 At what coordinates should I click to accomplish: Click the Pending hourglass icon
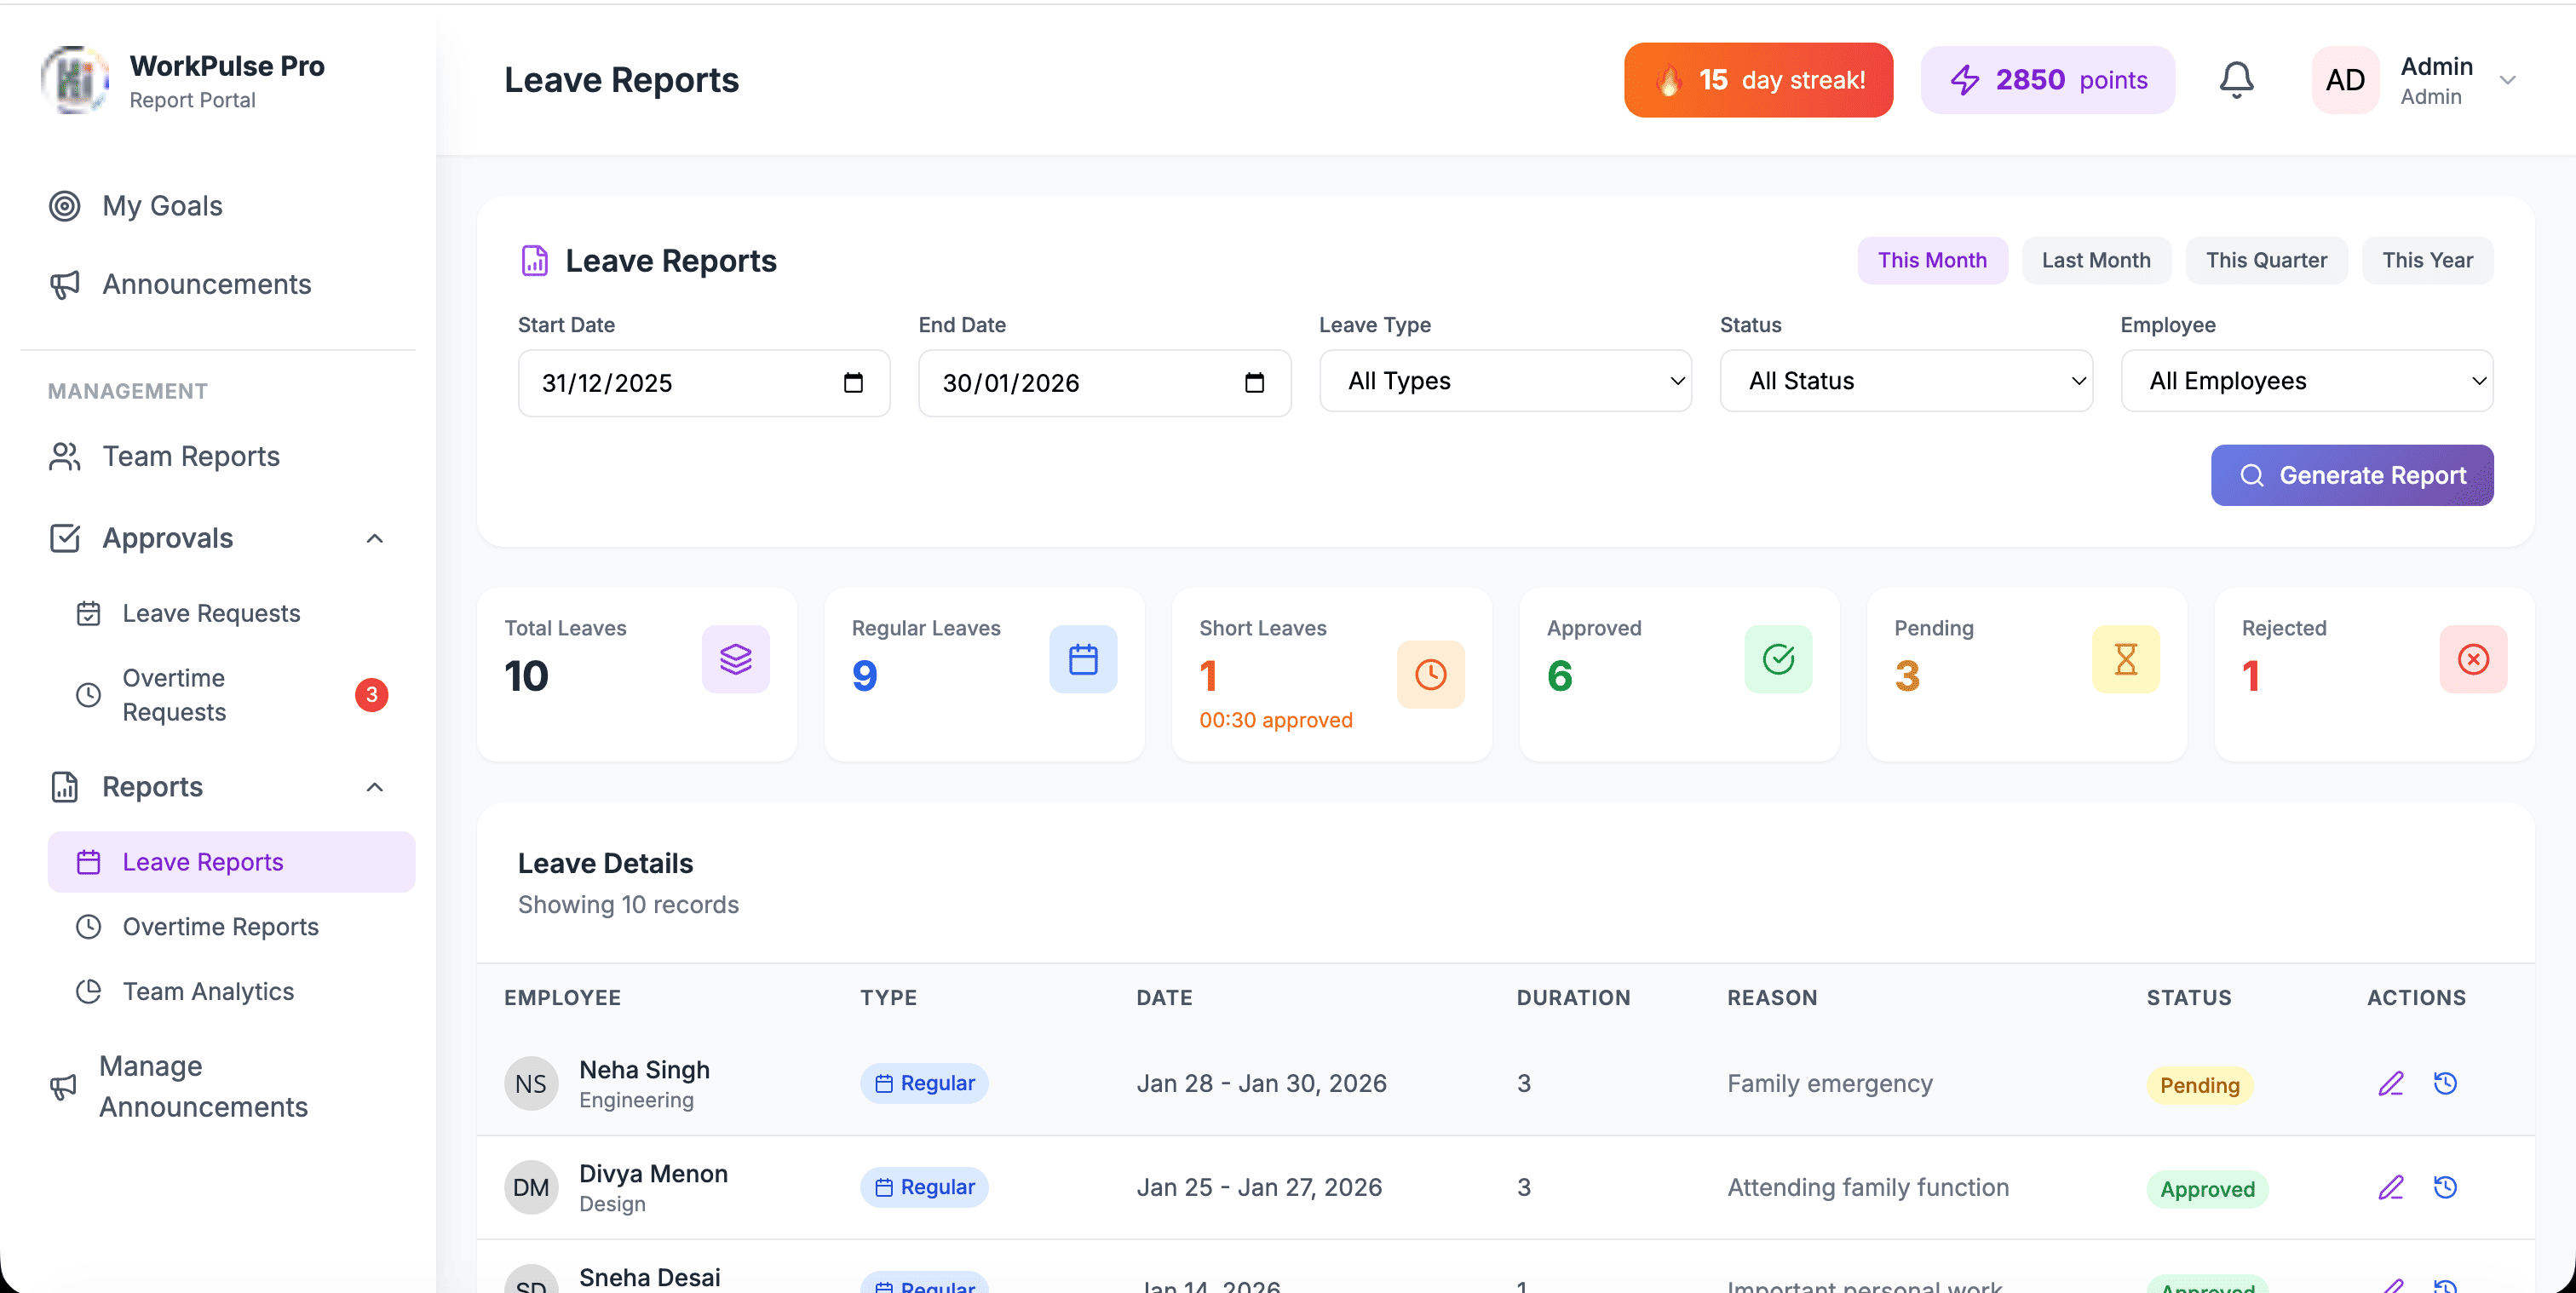tap(2125, 659)
